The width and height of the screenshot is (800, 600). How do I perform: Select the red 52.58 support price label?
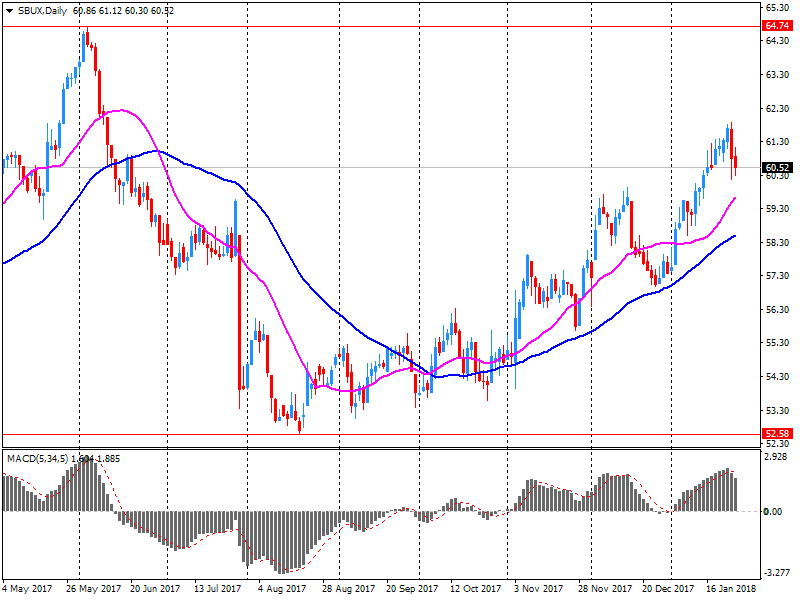pyautogui.click(x=777, y=433)
